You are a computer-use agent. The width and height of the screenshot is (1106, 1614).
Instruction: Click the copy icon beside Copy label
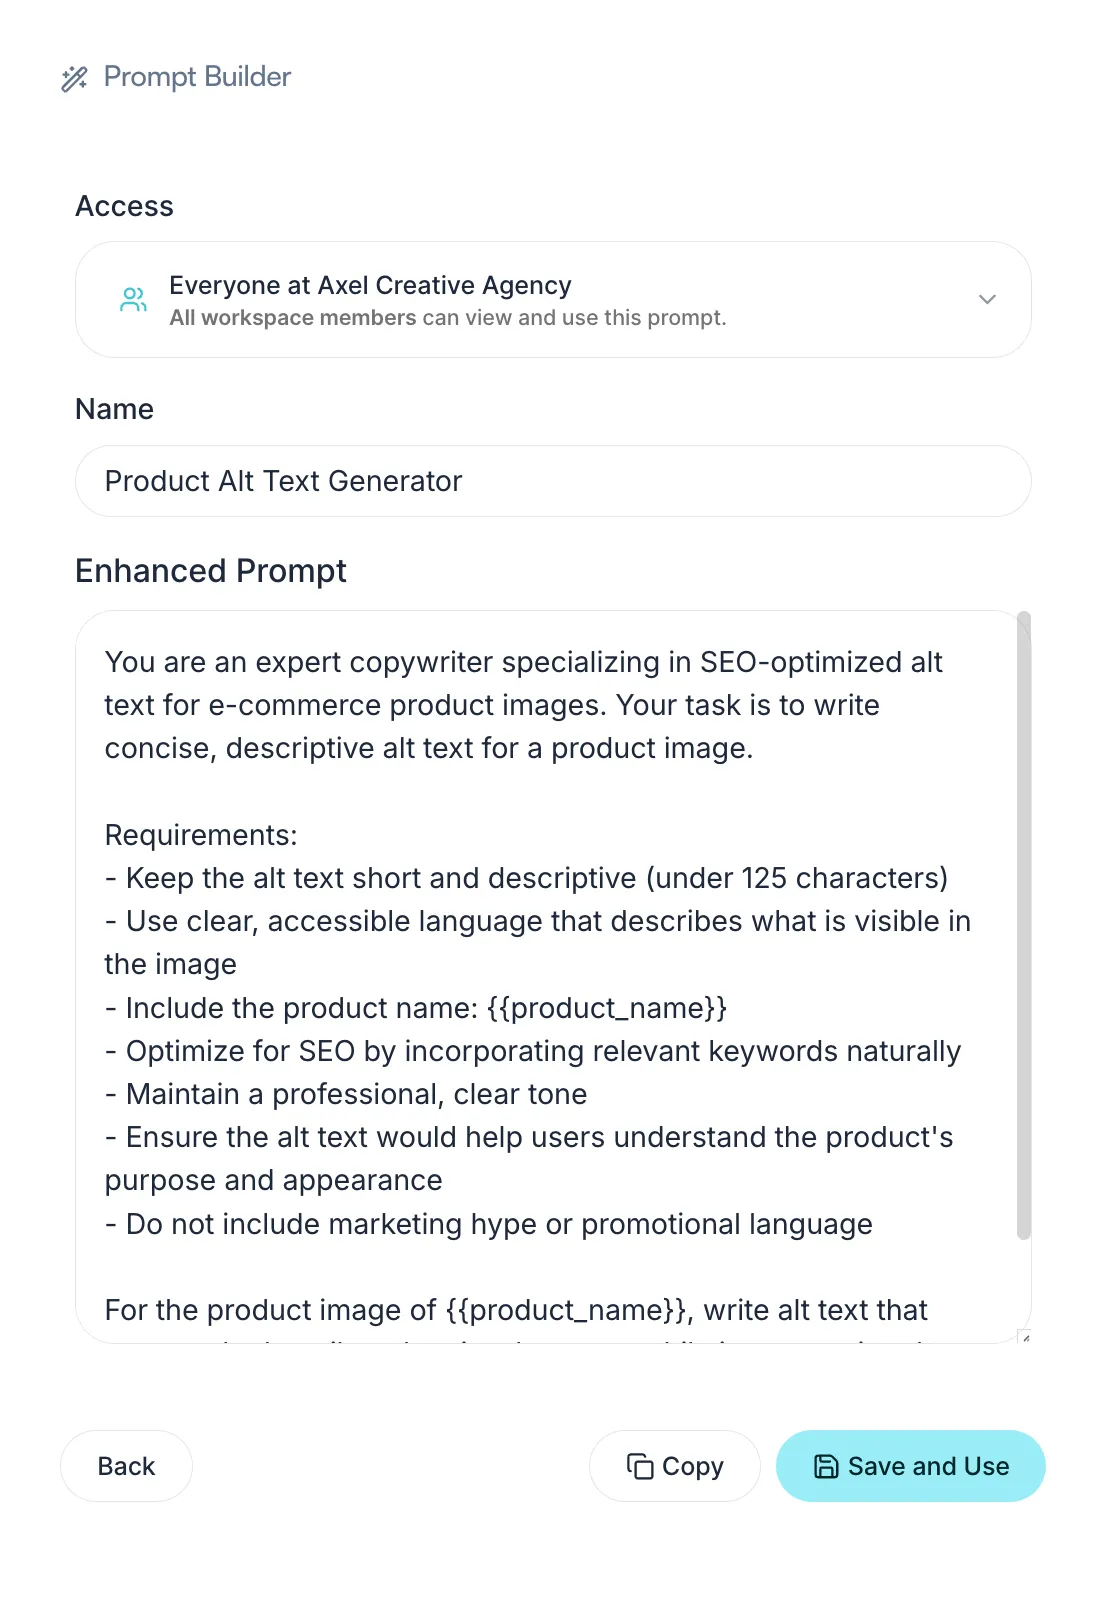click(x=640, y=1466)
